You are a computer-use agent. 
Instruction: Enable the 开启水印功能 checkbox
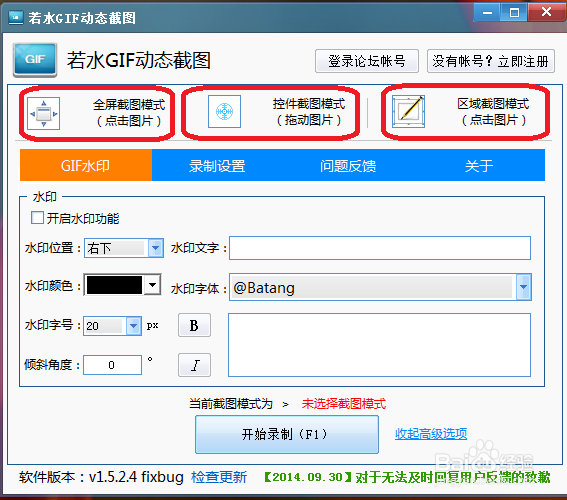(x=37, y=218)
